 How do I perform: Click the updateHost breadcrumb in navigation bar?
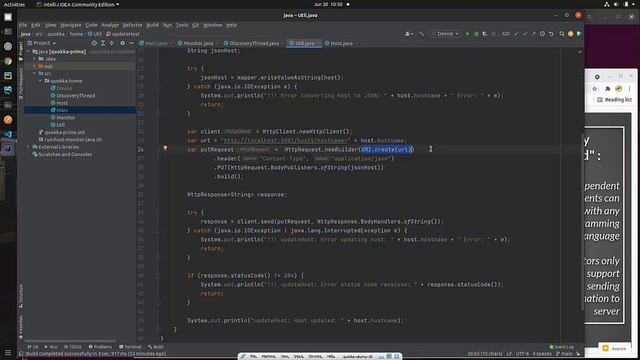tap(123, 34)
